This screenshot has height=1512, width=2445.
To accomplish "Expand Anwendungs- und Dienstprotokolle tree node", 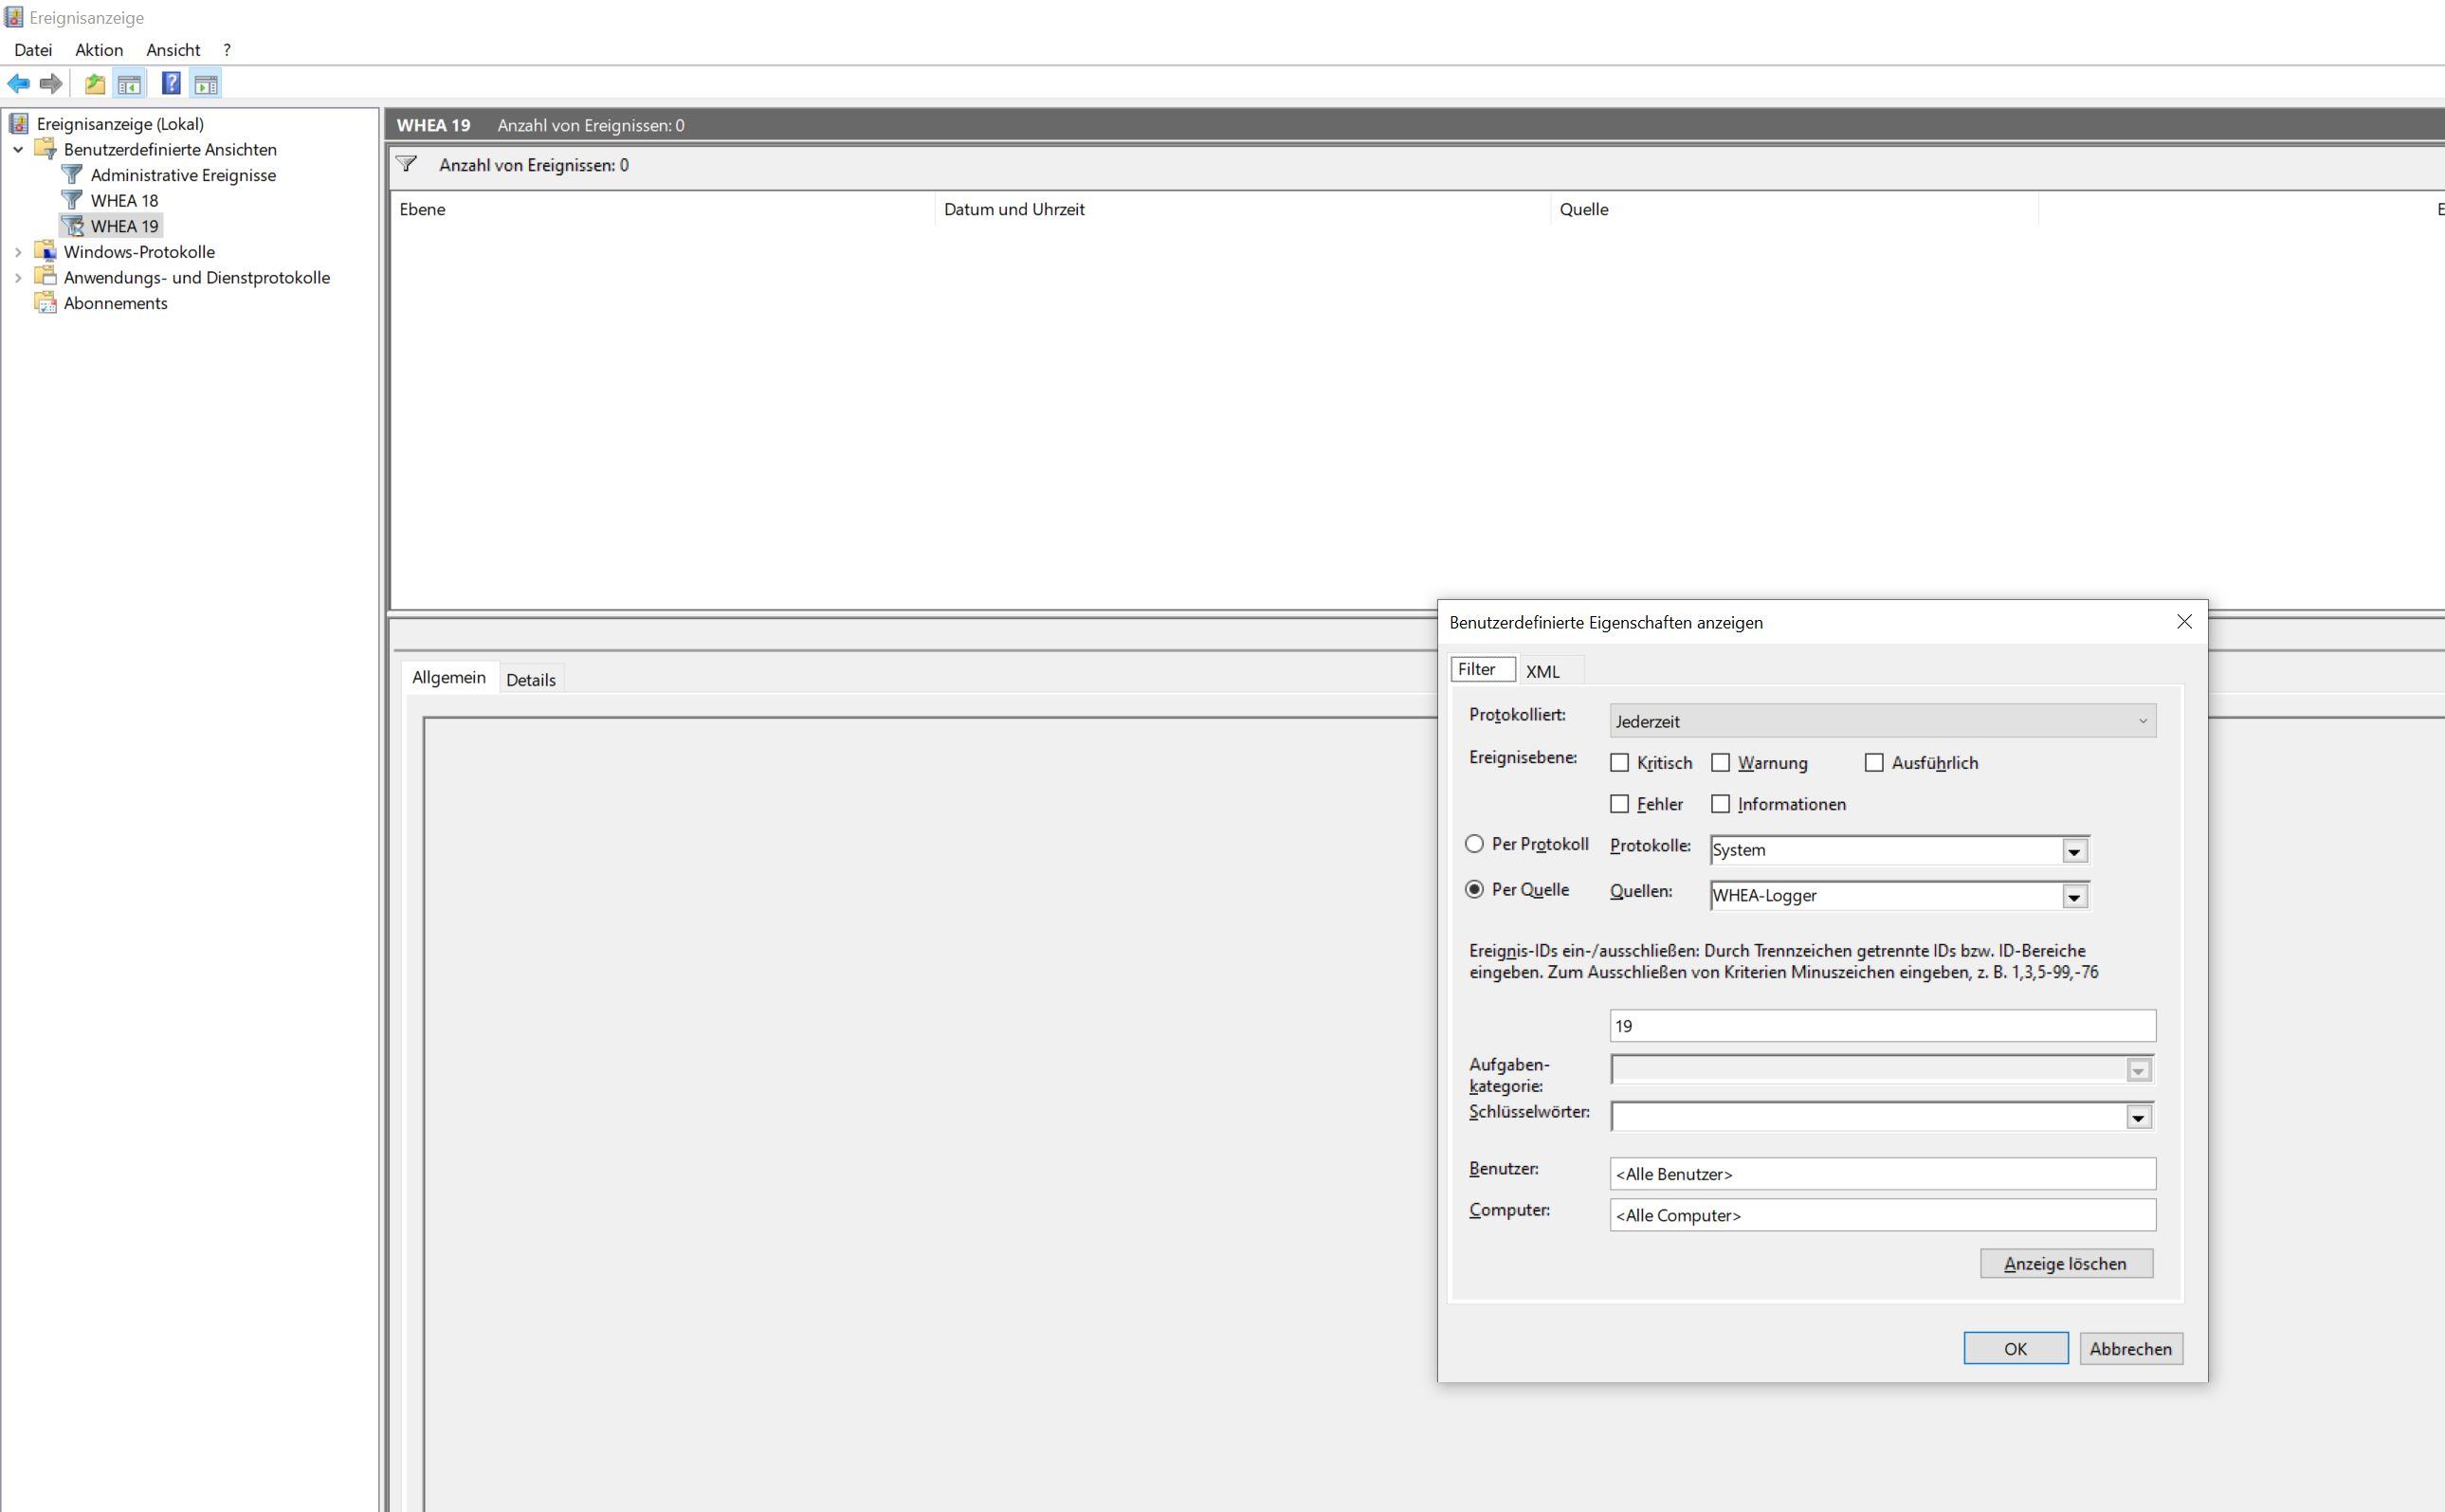I will 18,277.
